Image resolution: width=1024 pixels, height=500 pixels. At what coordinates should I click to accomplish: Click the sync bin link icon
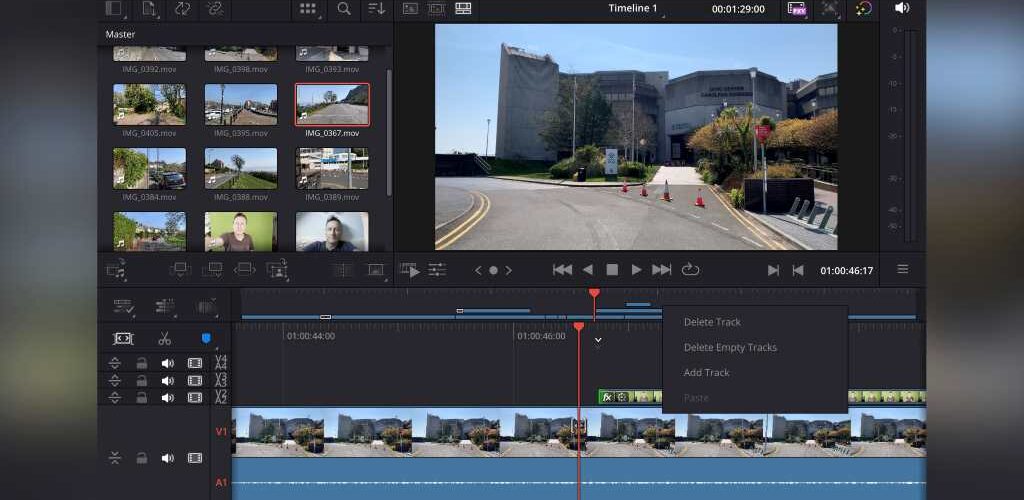tap(214, 8)
